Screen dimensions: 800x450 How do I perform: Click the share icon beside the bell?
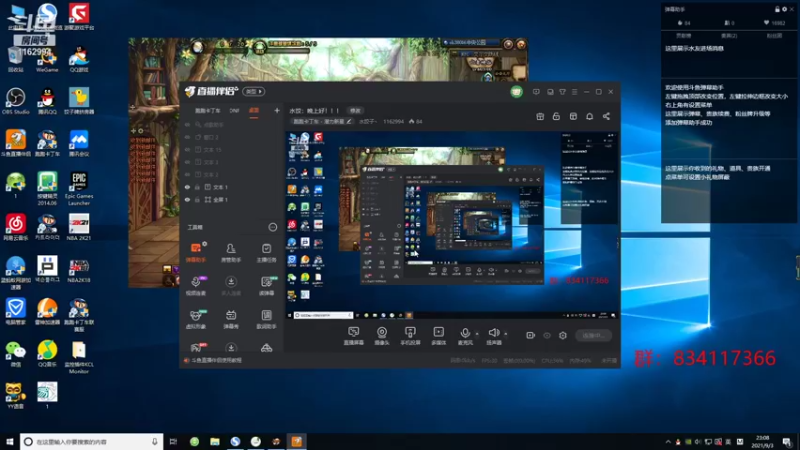(606, 116)
